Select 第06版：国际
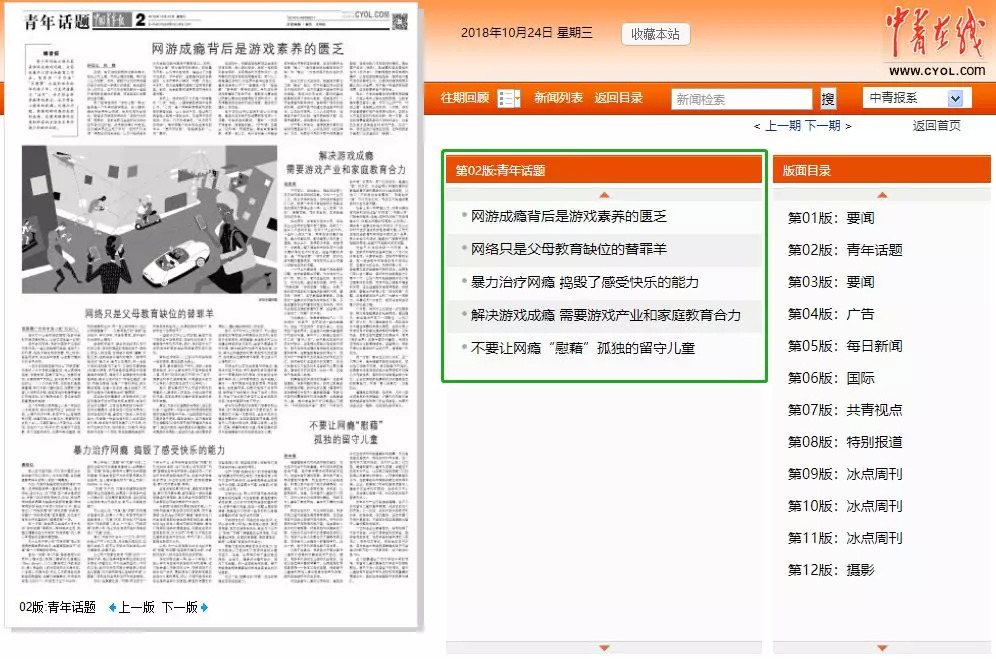Screen dimensions: 996x659 (x=831, y=378)
